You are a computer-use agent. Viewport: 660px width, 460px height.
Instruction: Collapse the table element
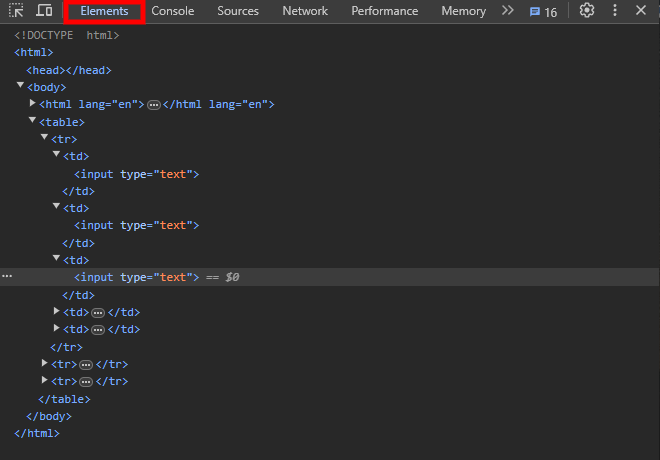pos(32,120)
